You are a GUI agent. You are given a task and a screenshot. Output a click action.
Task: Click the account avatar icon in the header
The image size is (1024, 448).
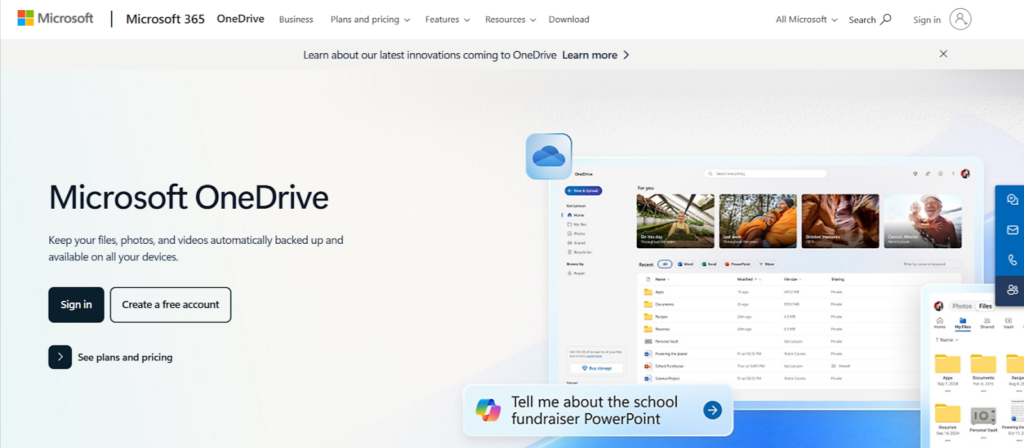pos(960,19)
